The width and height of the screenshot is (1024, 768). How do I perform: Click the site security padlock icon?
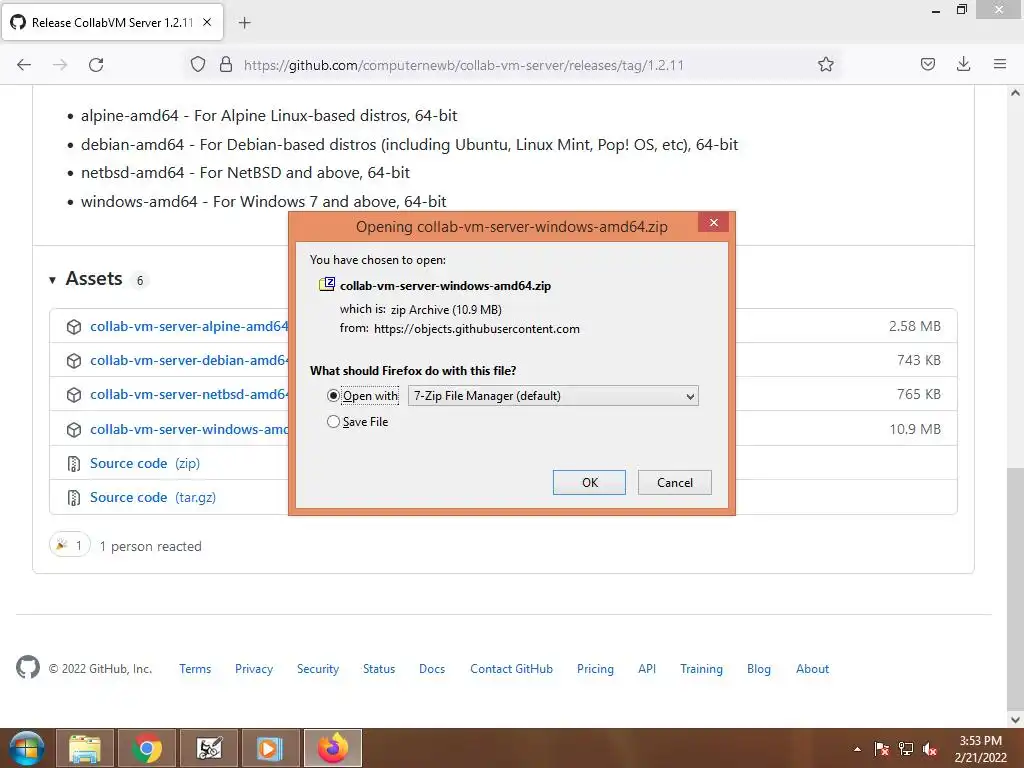pyautogui.click(x=226, y=65)
